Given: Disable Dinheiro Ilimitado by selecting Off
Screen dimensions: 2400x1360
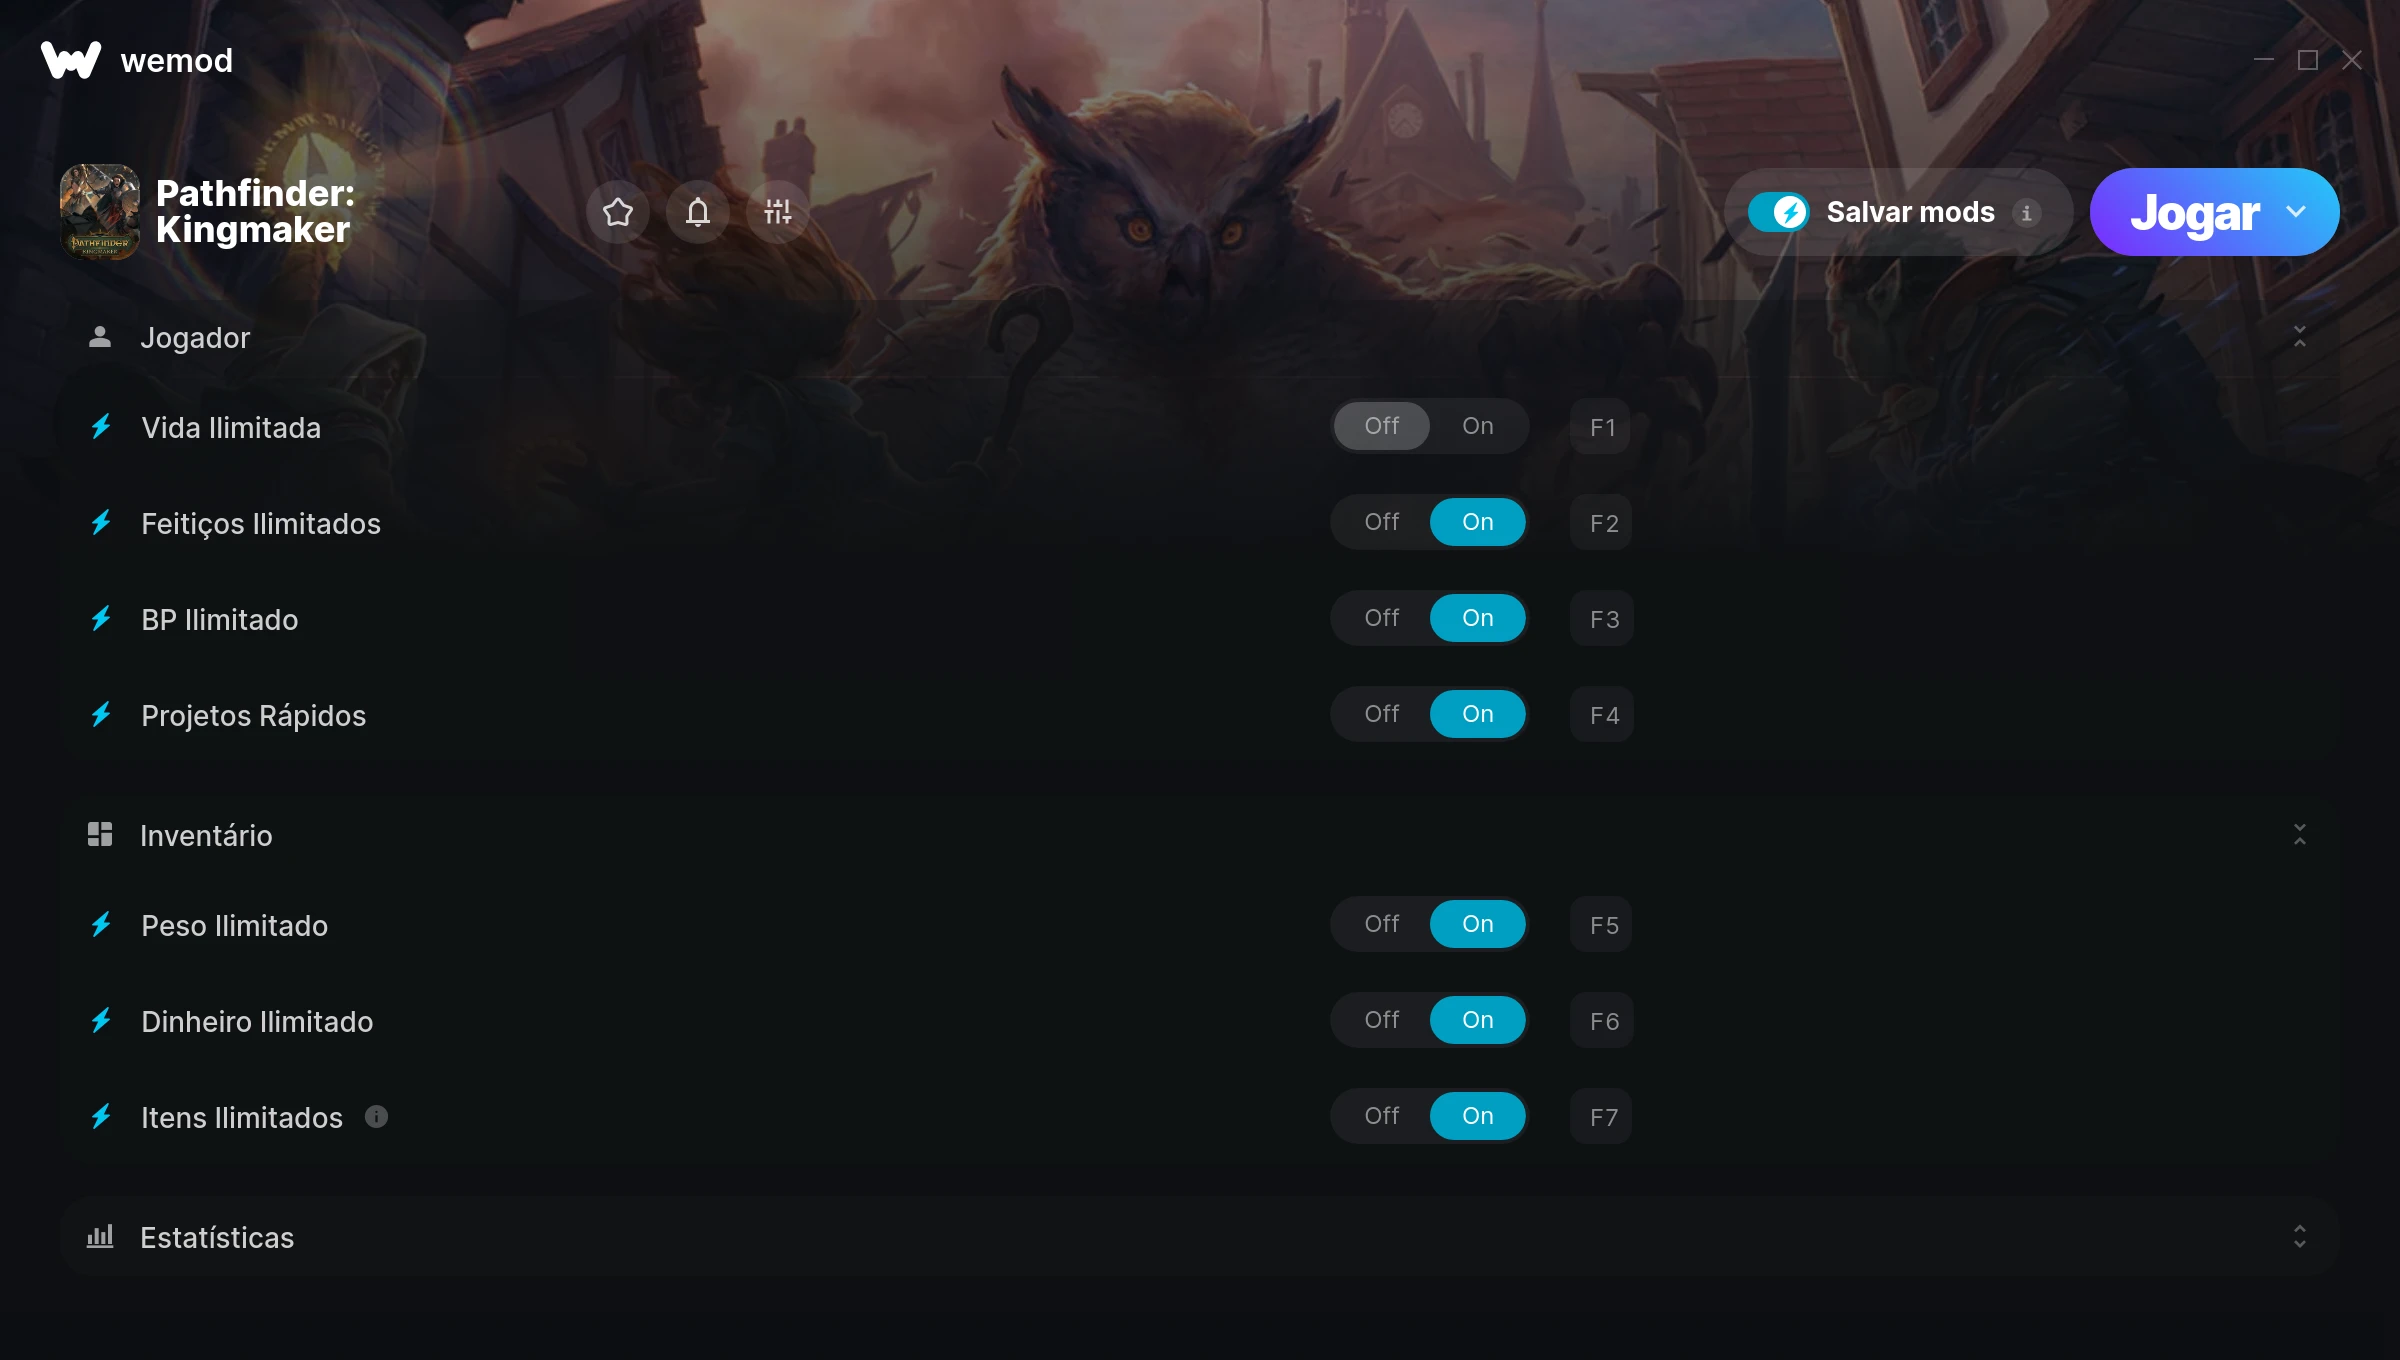Looking at the screenshot, I should click(x=1382, y=1020).
